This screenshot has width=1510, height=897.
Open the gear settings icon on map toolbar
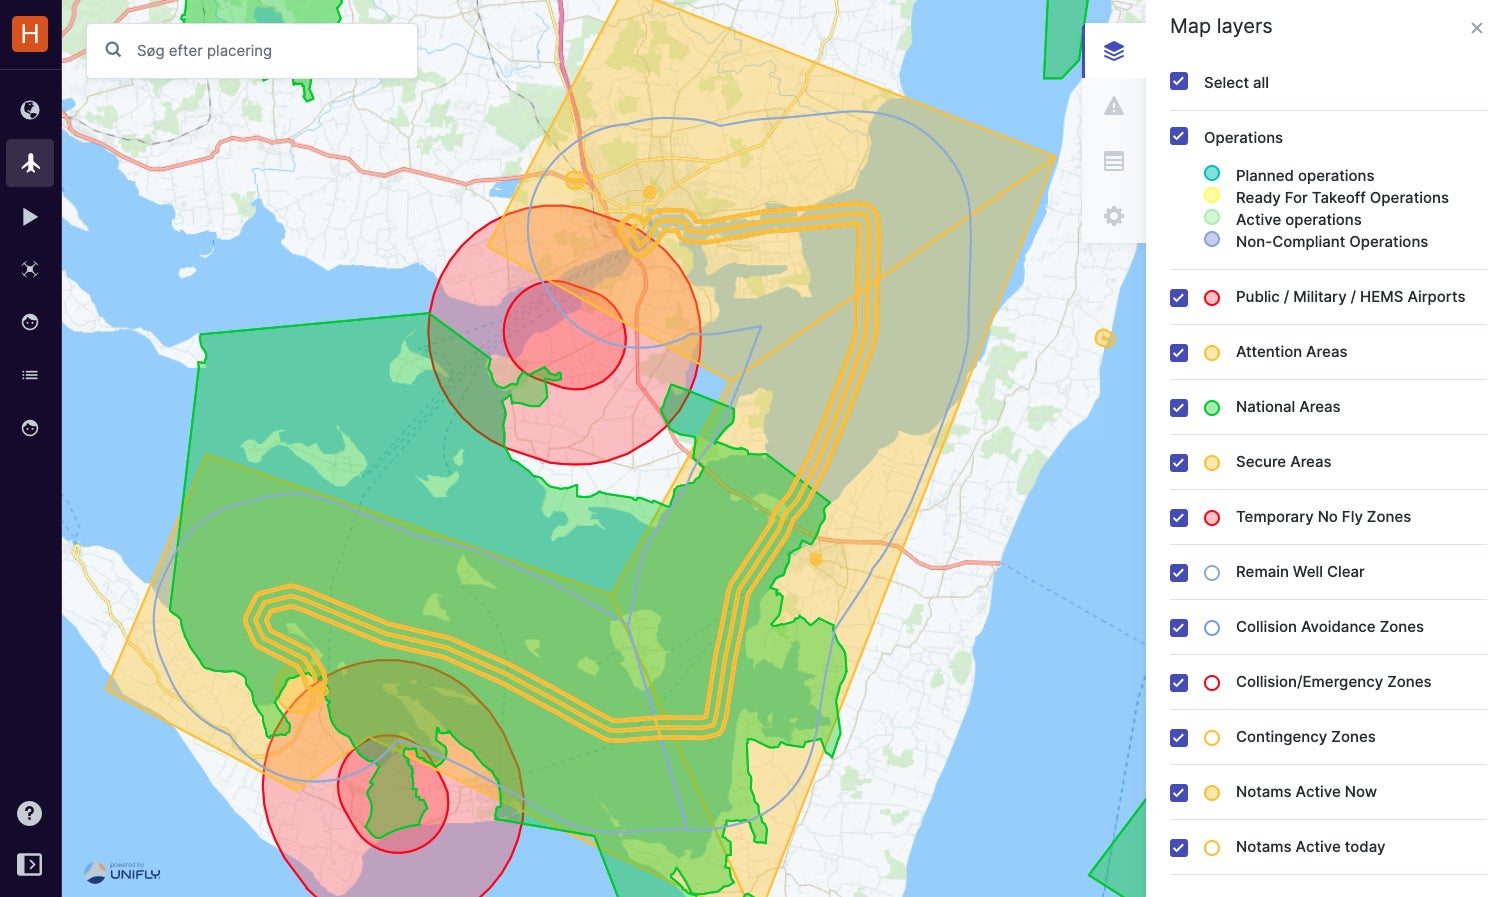point(1114,216)
